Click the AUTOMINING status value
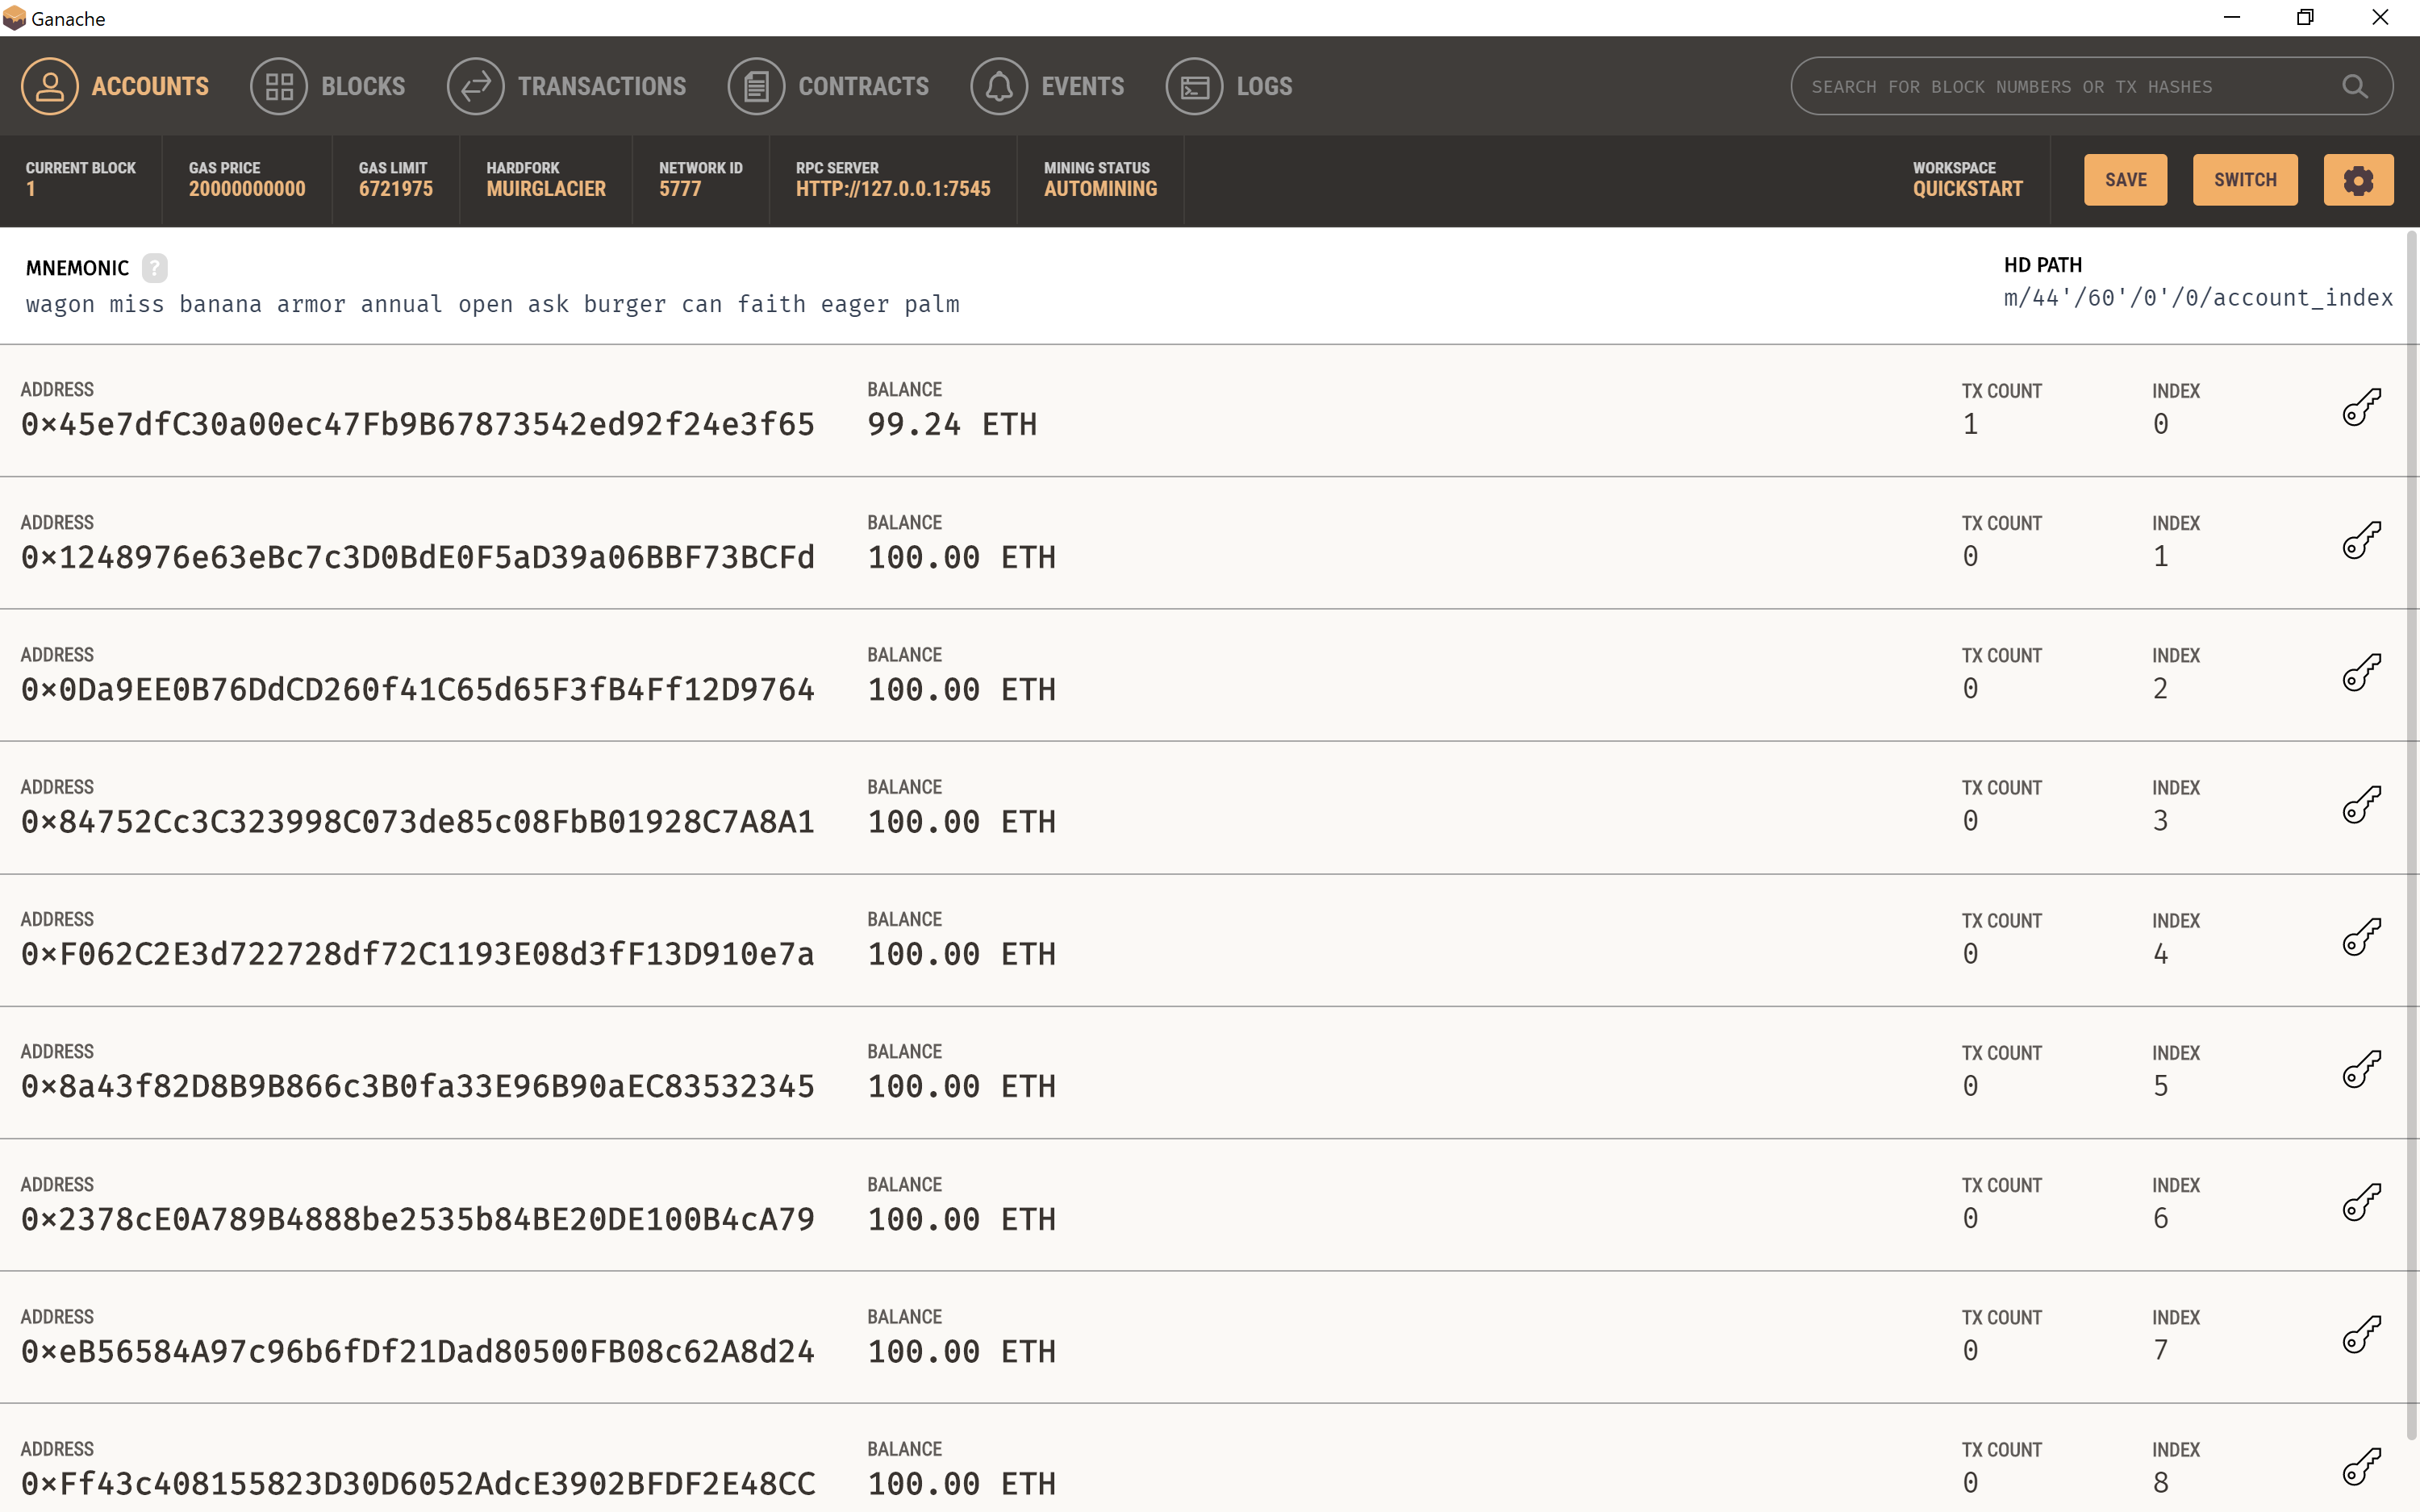Image resolution: width=2420 pixels, height=1512 pixels. coord(1100,189)
